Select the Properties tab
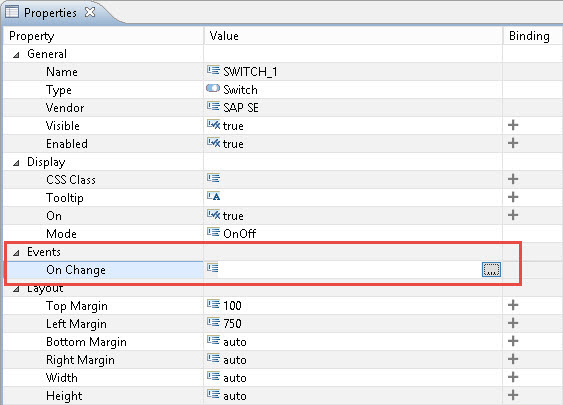This screenshot has height=405, width=563. click(50, 13)
